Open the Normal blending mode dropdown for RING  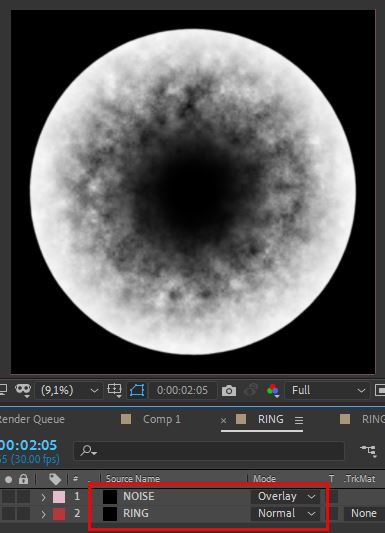285,513
